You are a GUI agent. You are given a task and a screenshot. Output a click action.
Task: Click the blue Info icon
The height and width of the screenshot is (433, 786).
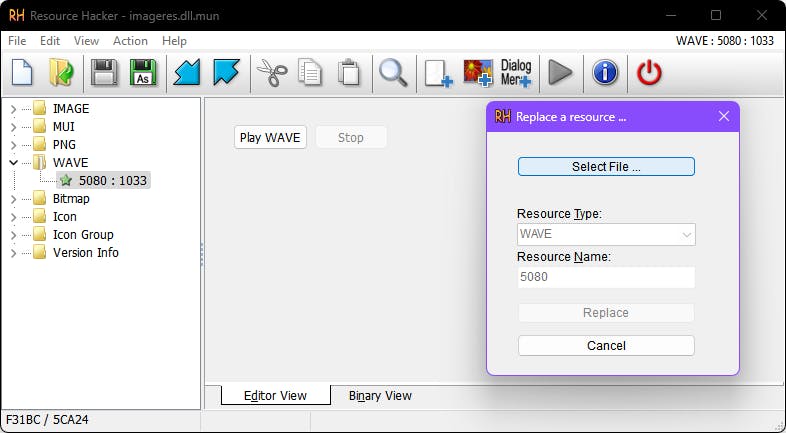click(x=605, y=73)
